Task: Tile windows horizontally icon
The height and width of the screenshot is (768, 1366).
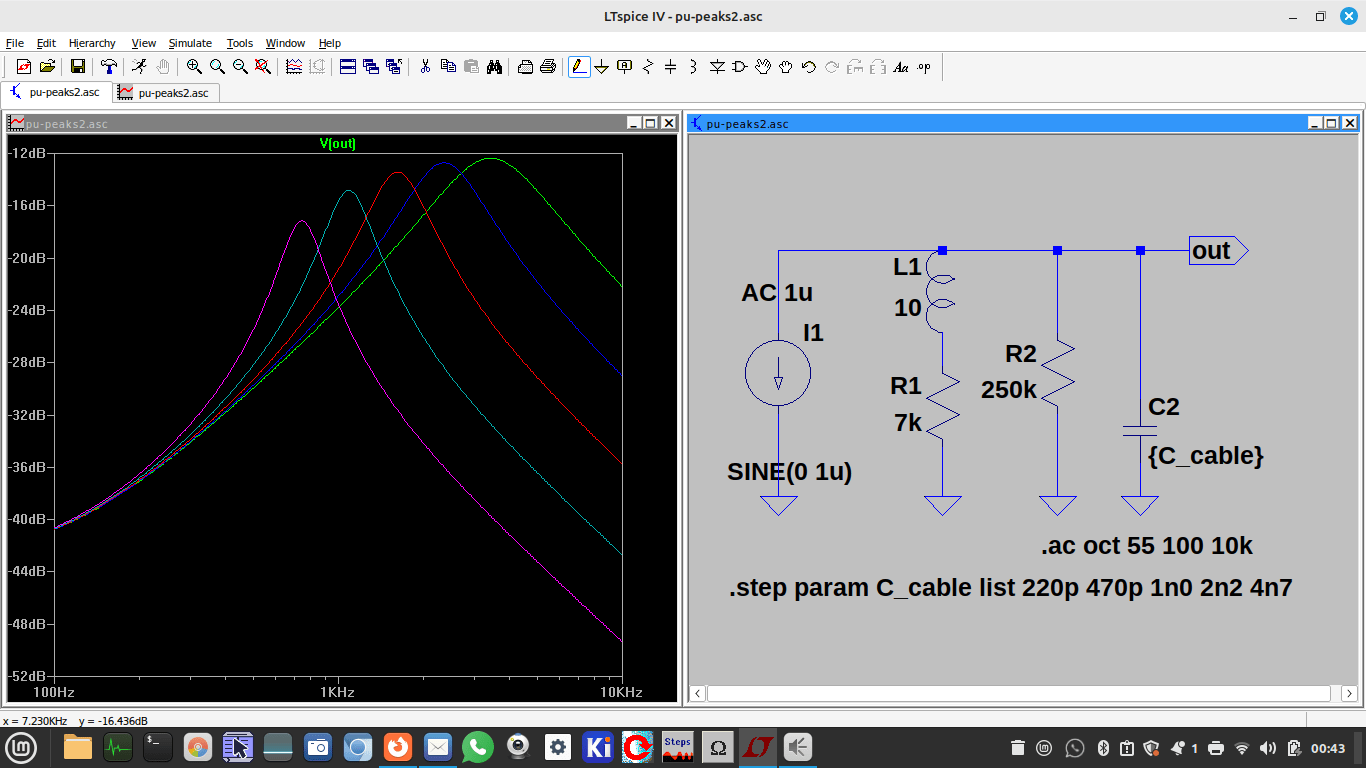Action: 348,67
